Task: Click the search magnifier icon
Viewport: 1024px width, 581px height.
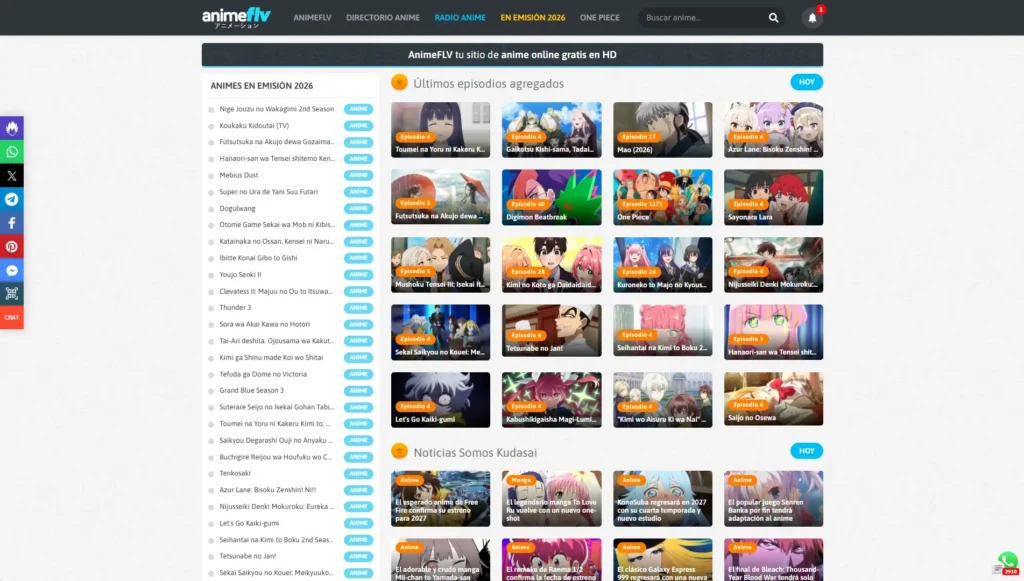Action: pos(773,18)
